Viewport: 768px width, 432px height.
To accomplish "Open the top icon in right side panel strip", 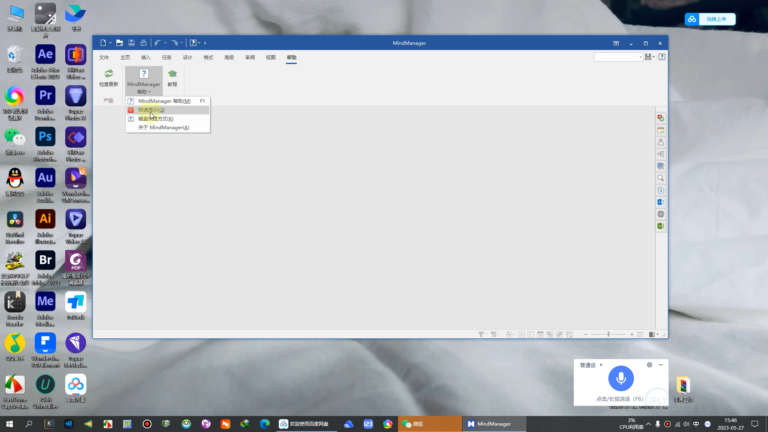I will tap(661, 118).
